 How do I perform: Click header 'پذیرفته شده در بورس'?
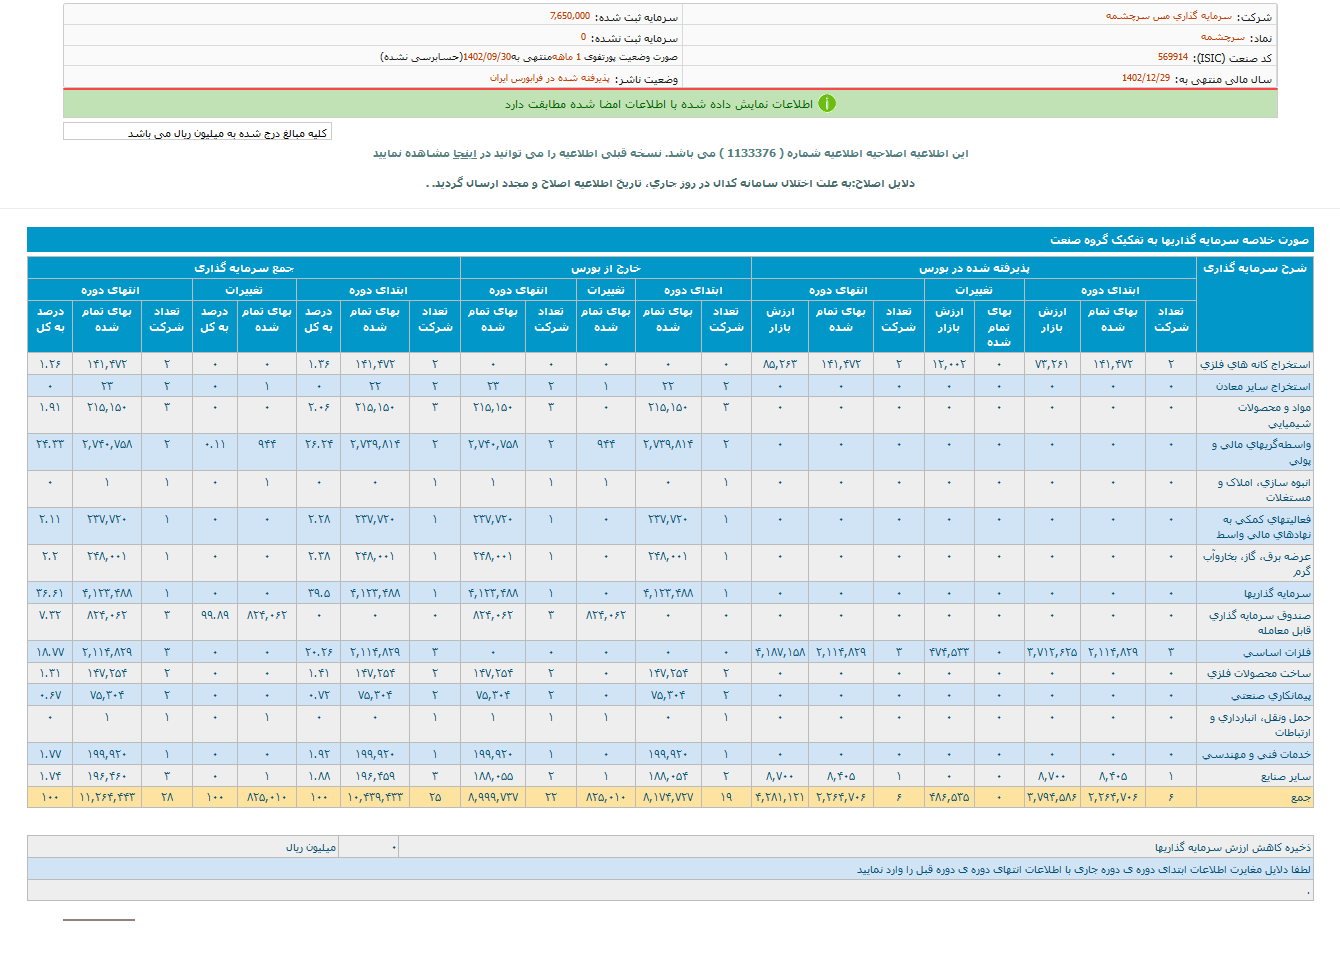pyautogui.click(x=974, y=268)
